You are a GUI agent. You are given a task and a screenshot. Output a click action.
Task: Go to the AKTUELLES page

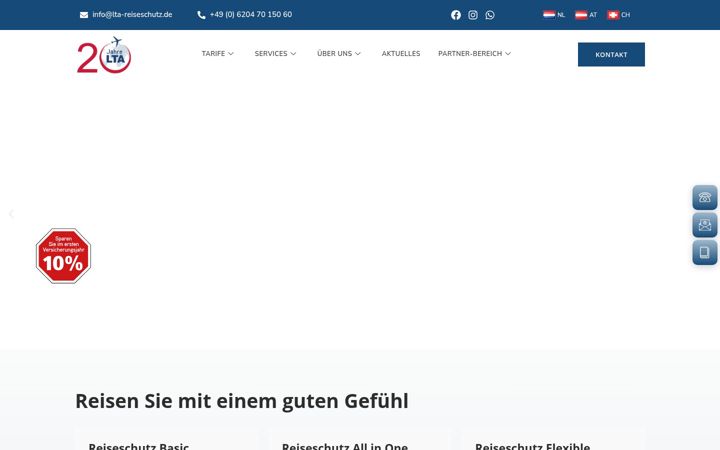[401, 54]
